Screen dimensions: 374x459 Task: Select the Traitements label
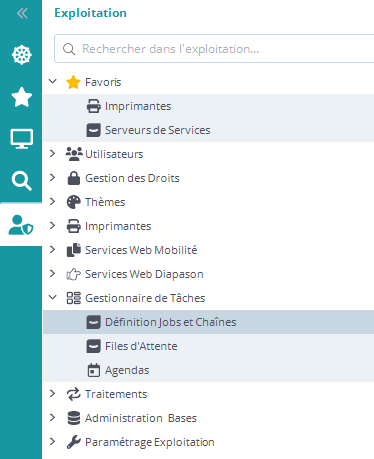pyautogui.click(x=116, y=394)
